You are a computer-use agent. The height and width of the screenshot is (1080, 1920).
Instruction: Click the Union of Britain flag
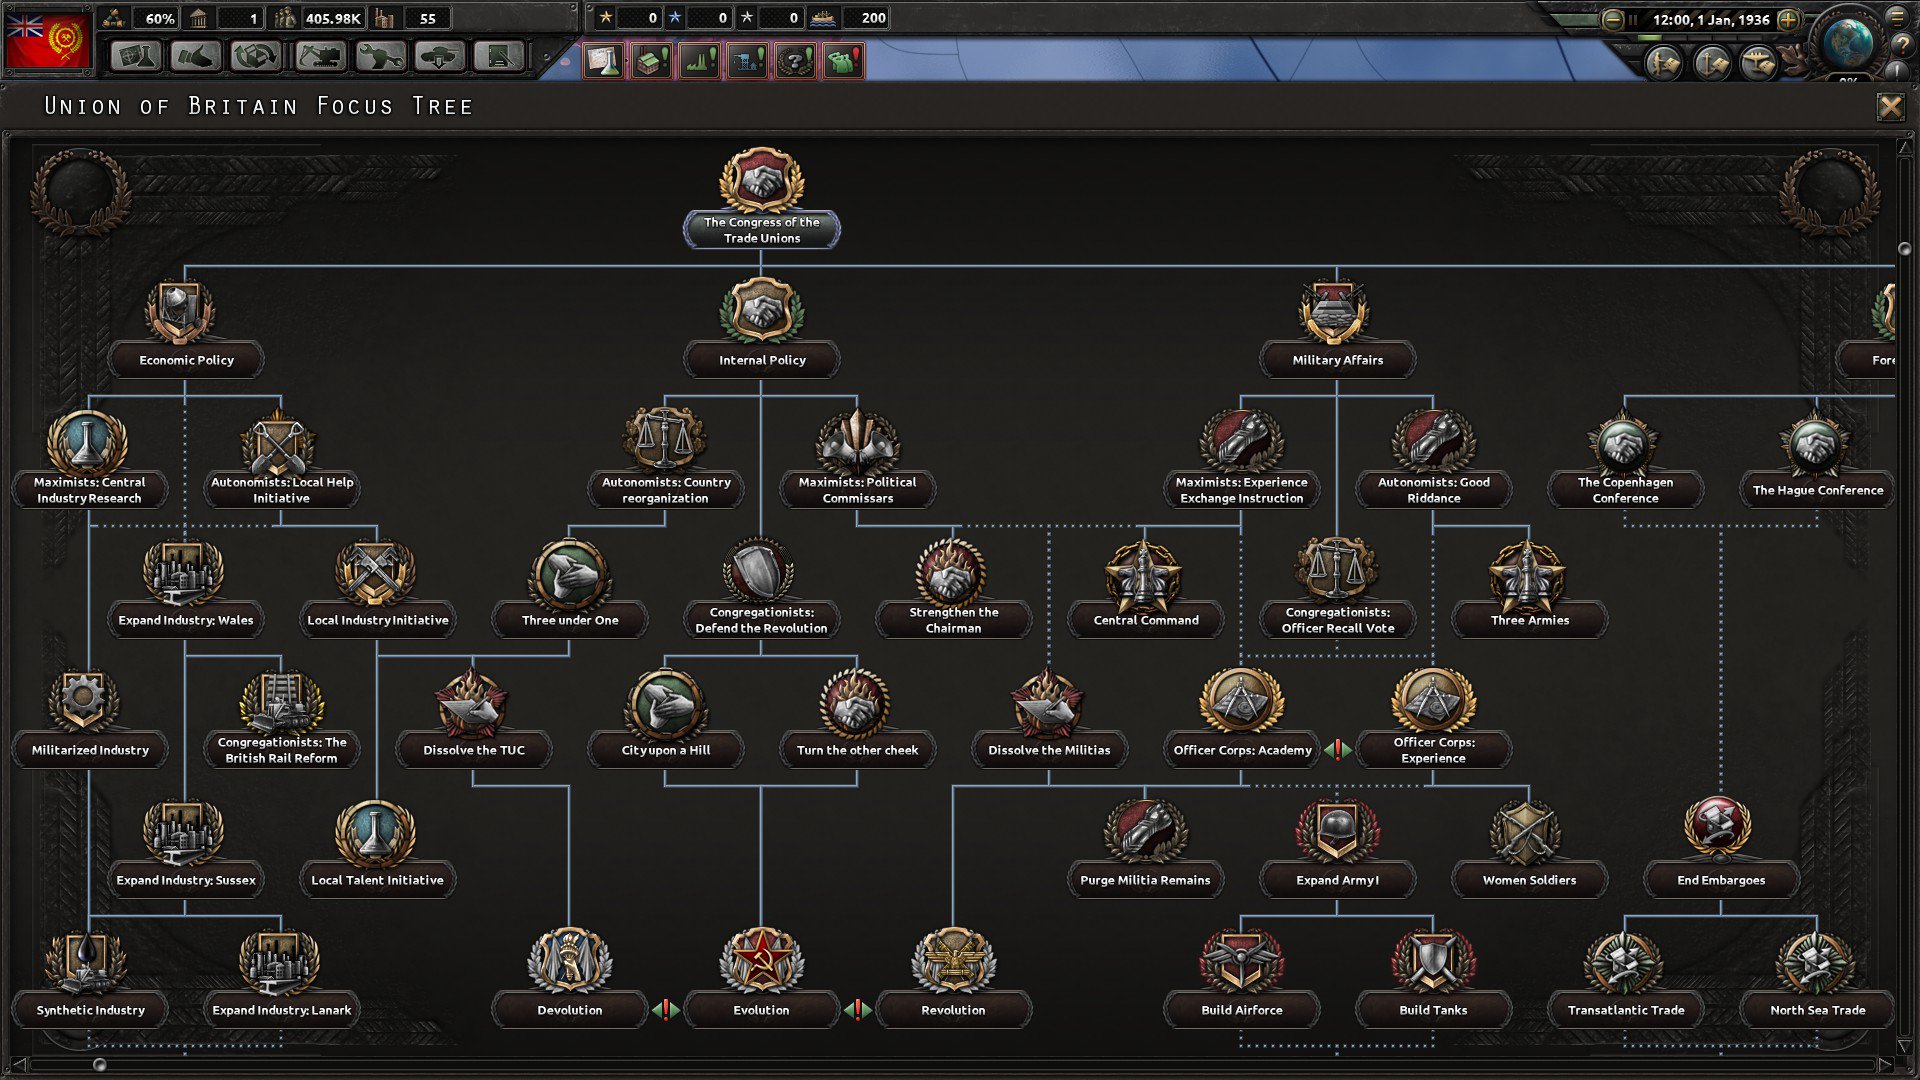48,42
